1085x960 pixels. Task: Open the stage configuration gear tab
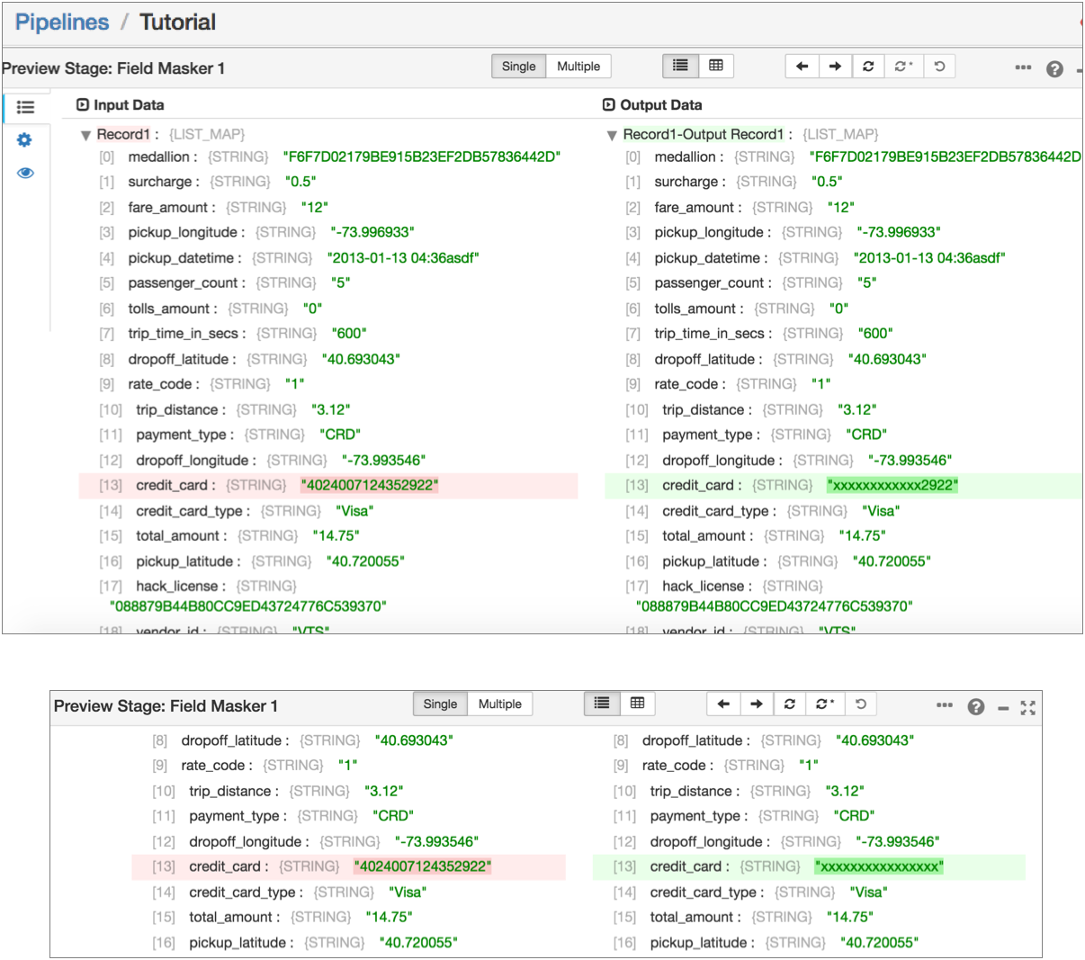(25, 140)
